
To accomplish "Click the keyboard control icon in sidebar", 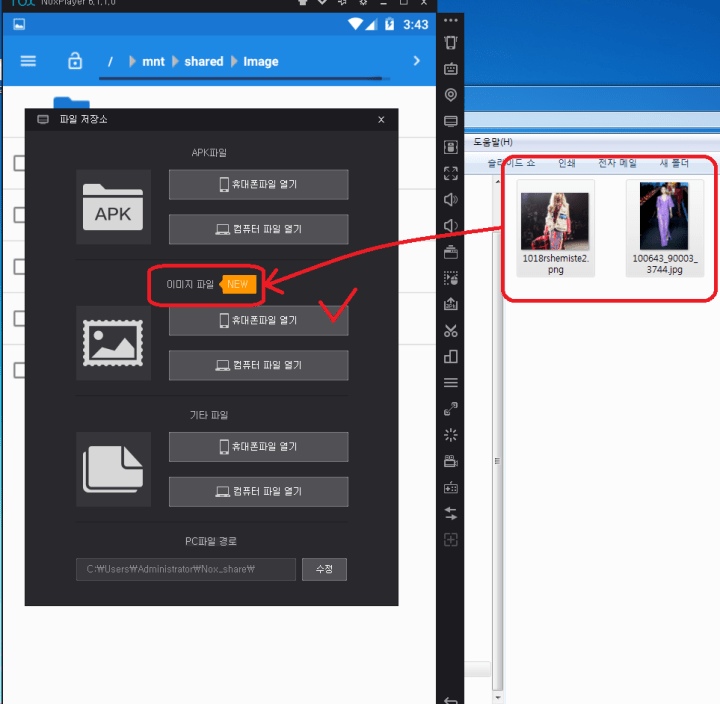I will coord(450,69).
